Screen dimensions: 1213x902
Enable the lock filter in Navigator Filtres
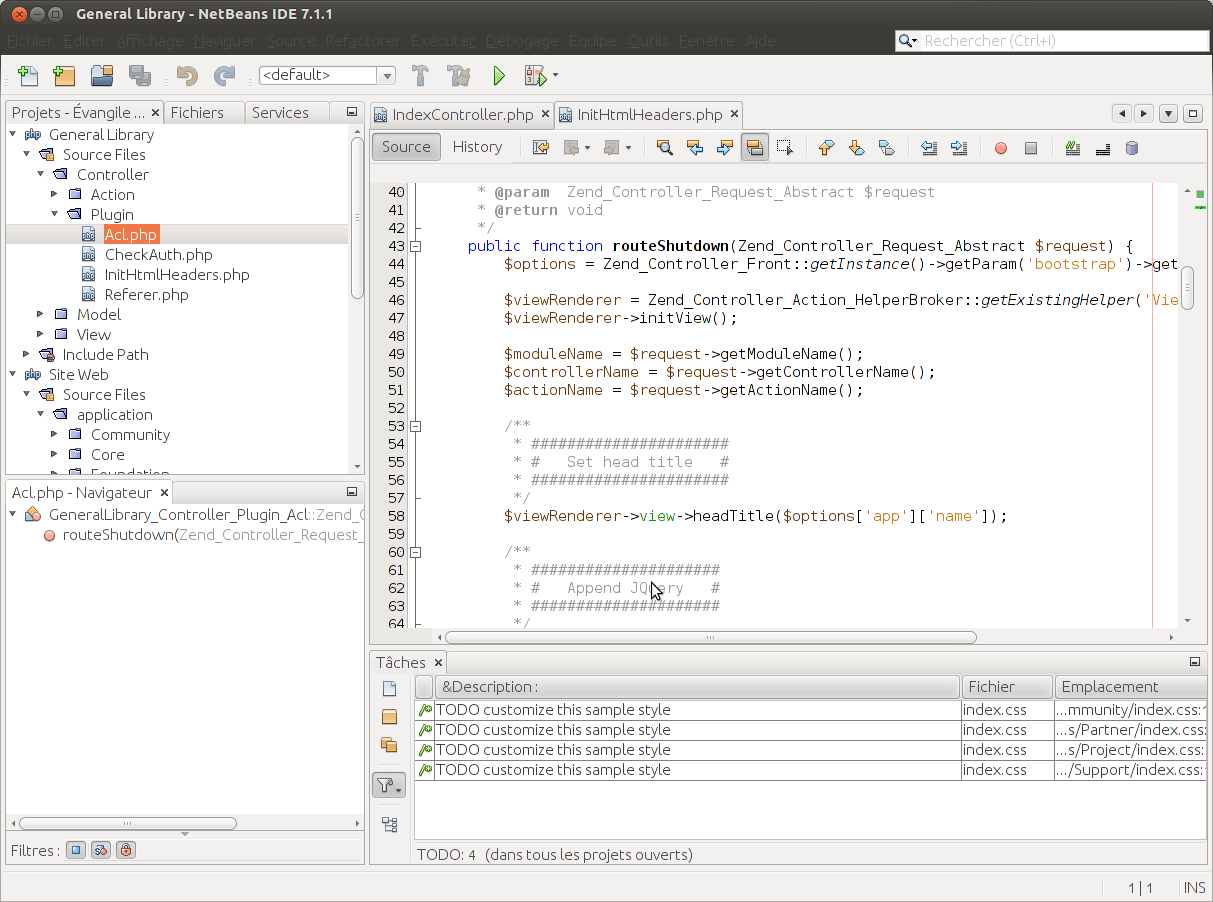[x=124, y=849]
